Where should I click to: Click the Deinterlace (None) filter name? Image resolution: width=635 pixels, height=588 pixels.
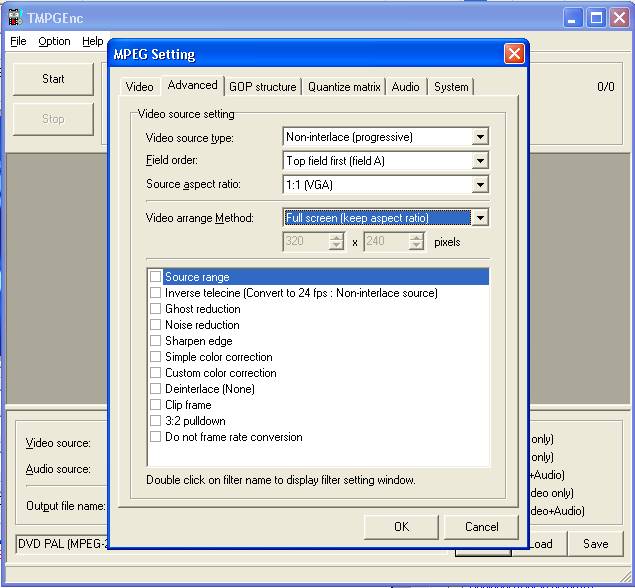click(x=210, y=389)
